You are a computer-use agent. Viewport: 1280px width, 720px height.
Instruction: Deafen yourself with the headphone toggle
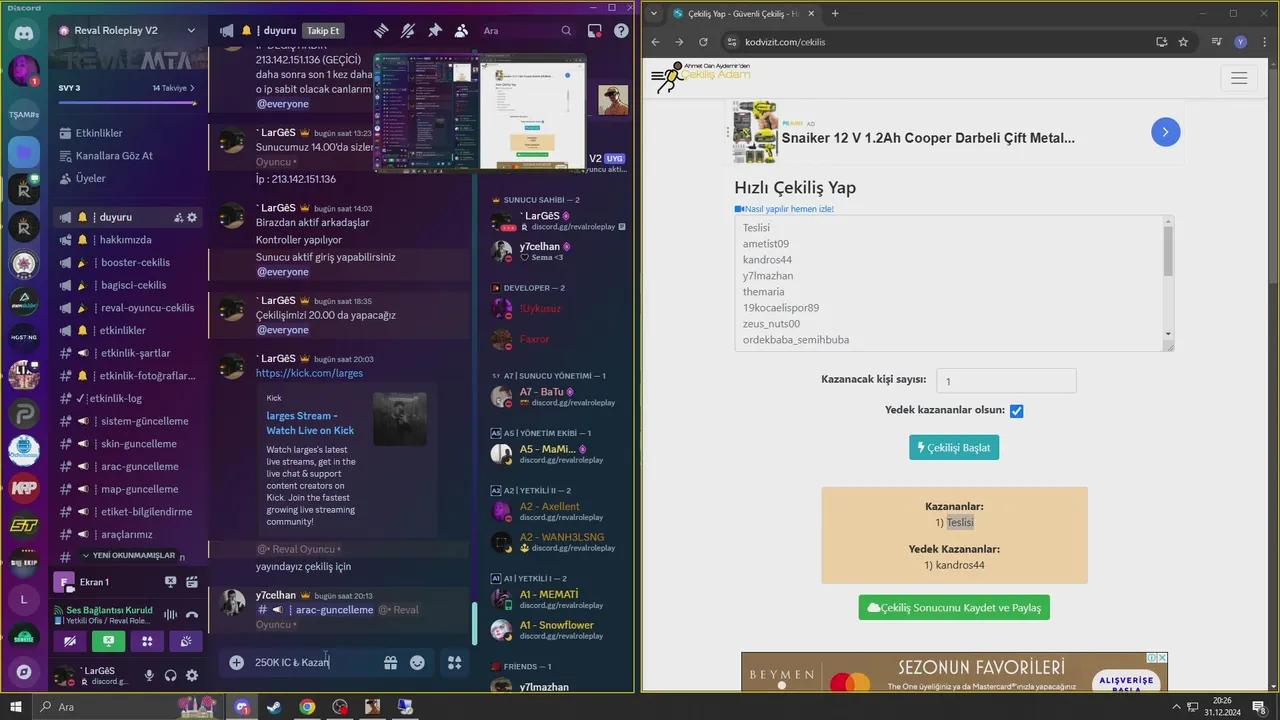pos(171,675)
